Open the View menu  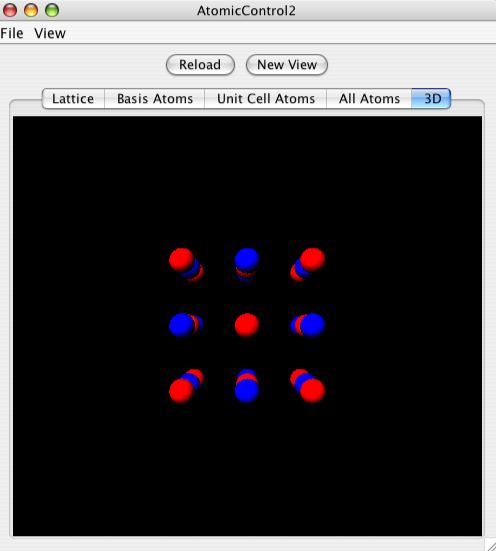click(50, 33)
